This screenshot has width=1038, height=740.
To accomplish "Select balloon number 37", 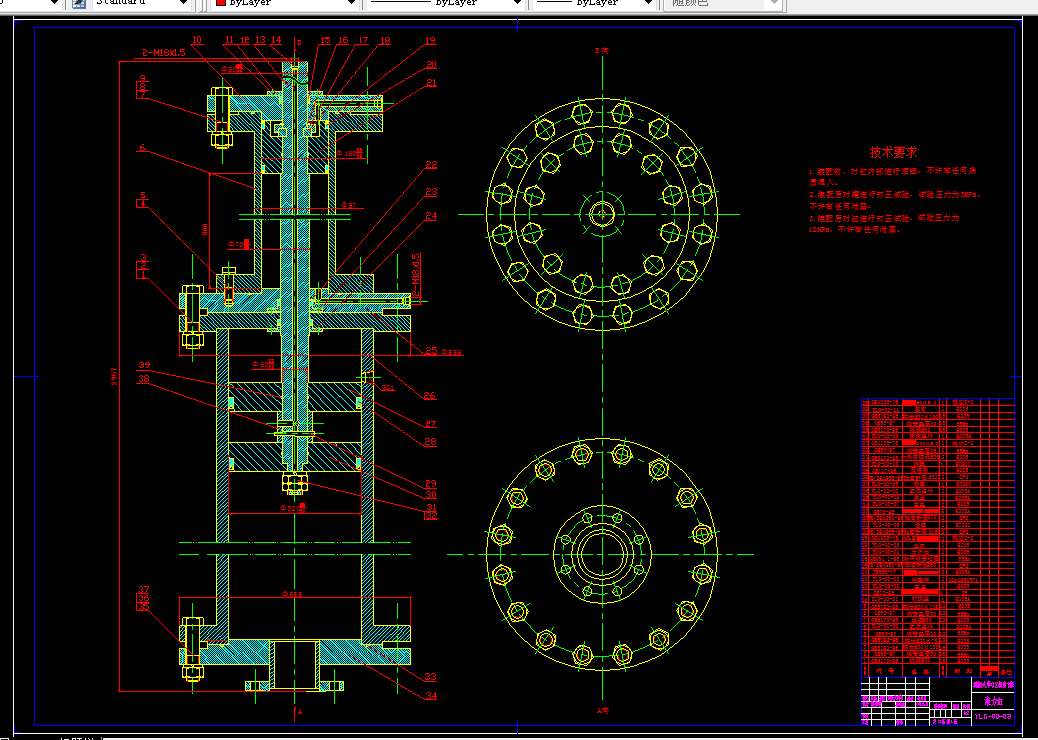I will point(144,590).
